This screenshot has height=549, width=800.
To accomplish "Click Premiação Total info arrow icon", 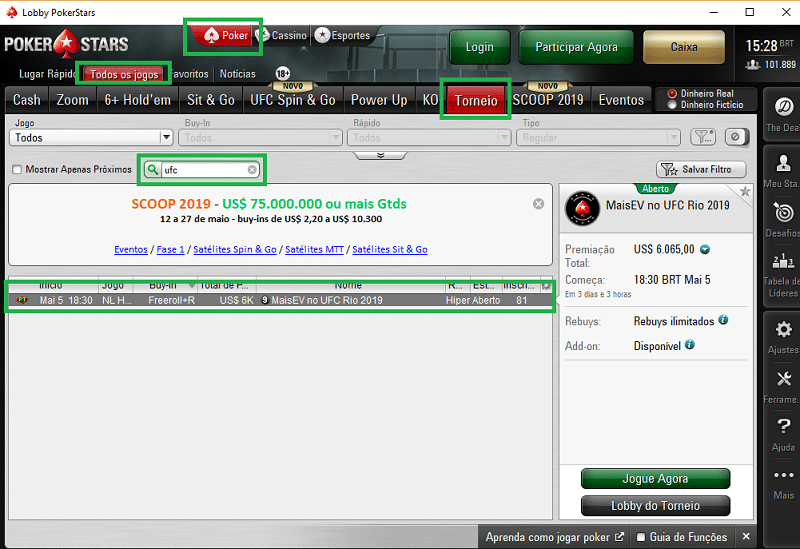I will [x=705, y=249].
